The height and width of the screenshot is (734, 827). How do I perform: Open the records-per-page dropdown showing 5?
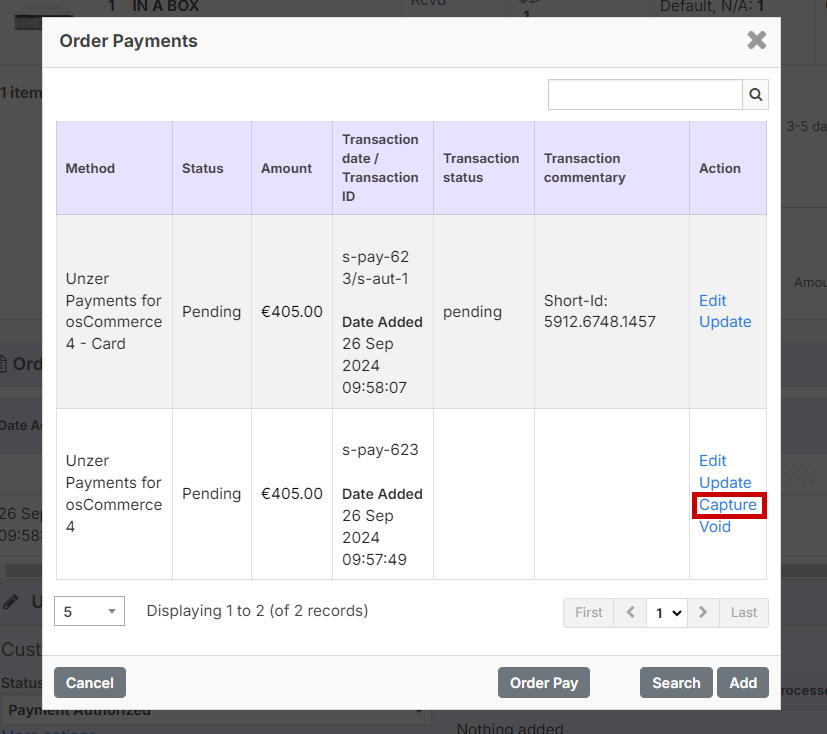click(89, 611)
